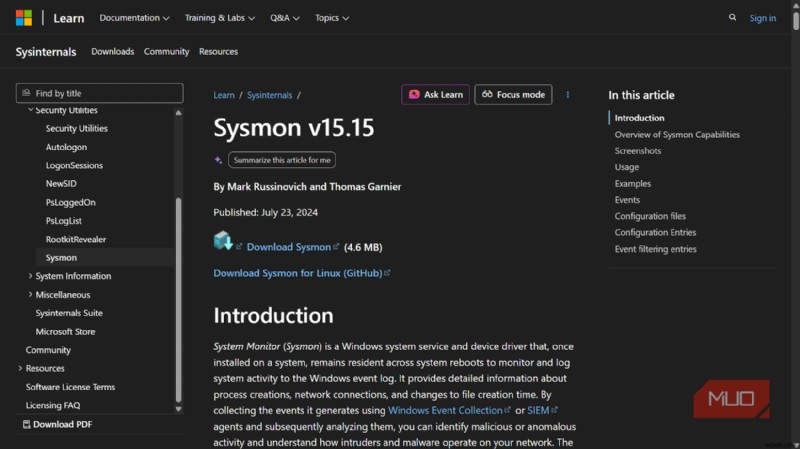Click the Focus mode glasses icon

[x=487, y=94]
